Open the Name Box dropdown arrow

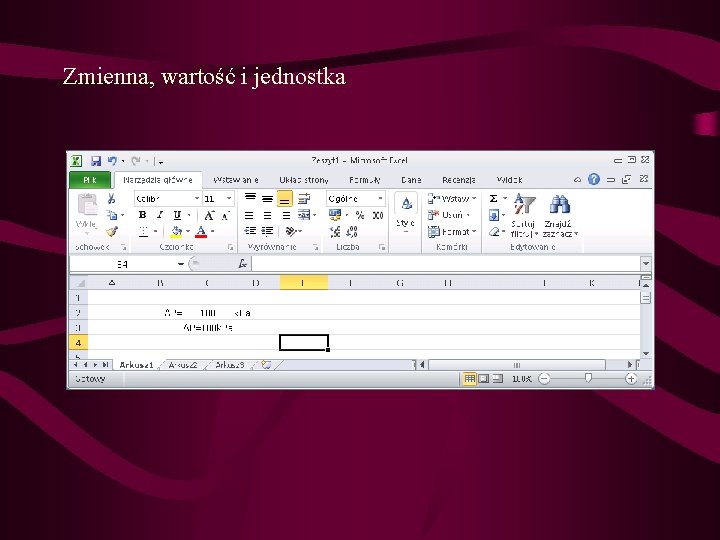180,264
